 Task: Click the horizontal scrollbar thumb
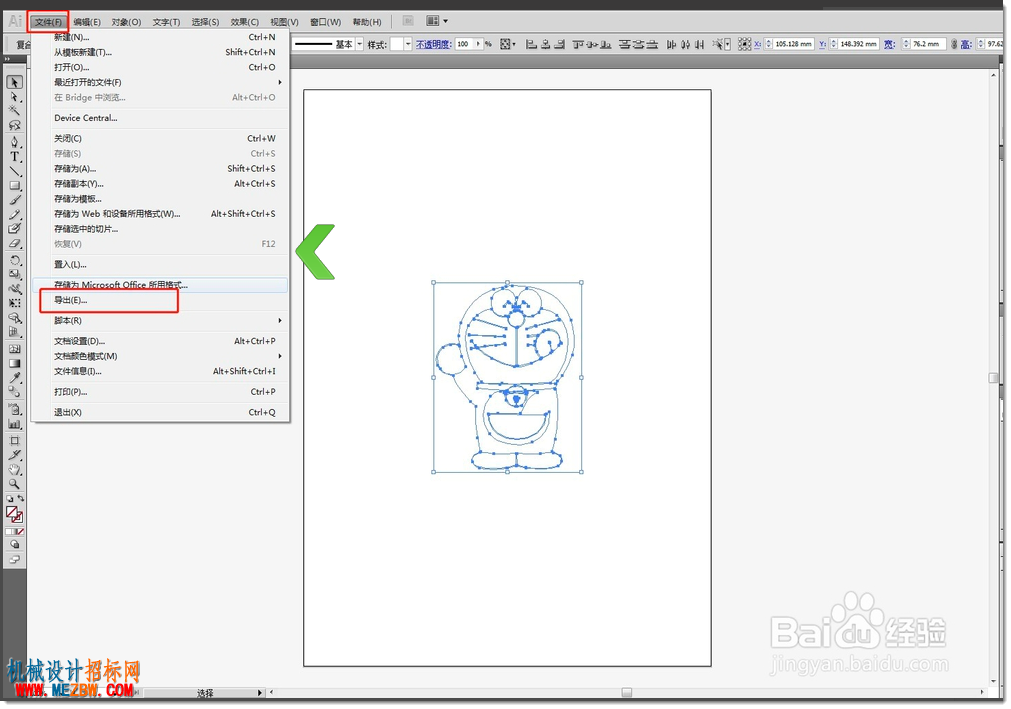coord(626,692)
